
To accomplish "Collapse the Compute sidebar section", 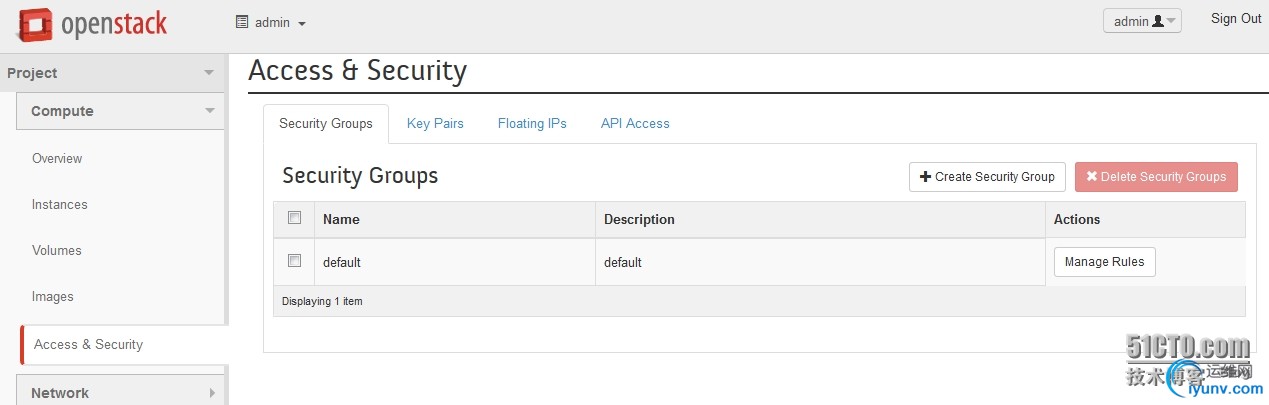I will tap(120, 111).
